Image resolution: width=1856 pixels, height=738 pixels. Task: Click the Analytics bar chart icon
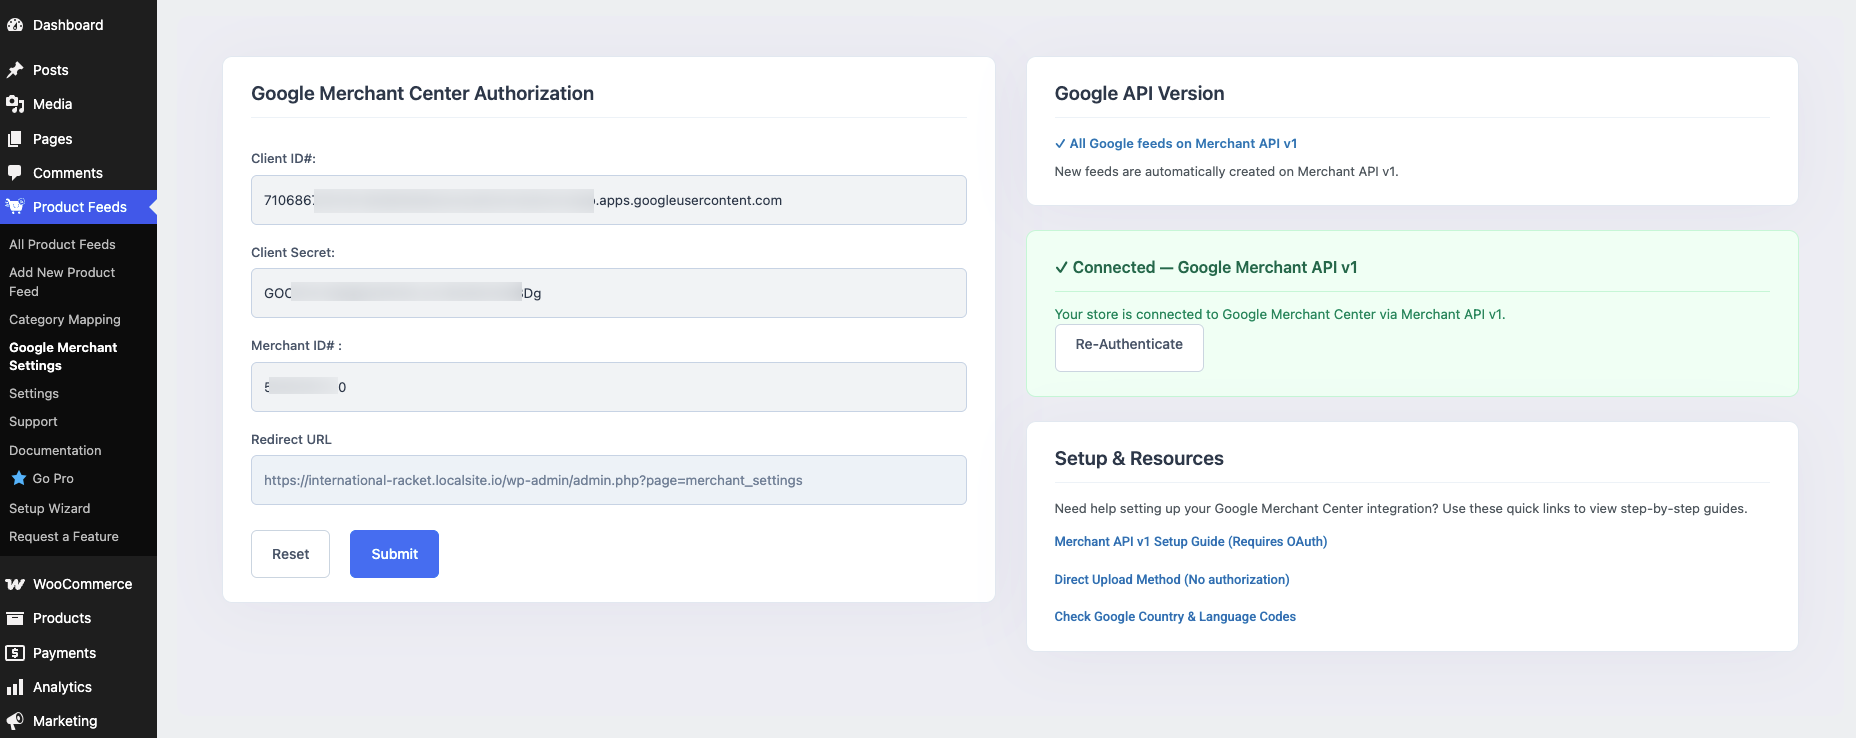15,687
